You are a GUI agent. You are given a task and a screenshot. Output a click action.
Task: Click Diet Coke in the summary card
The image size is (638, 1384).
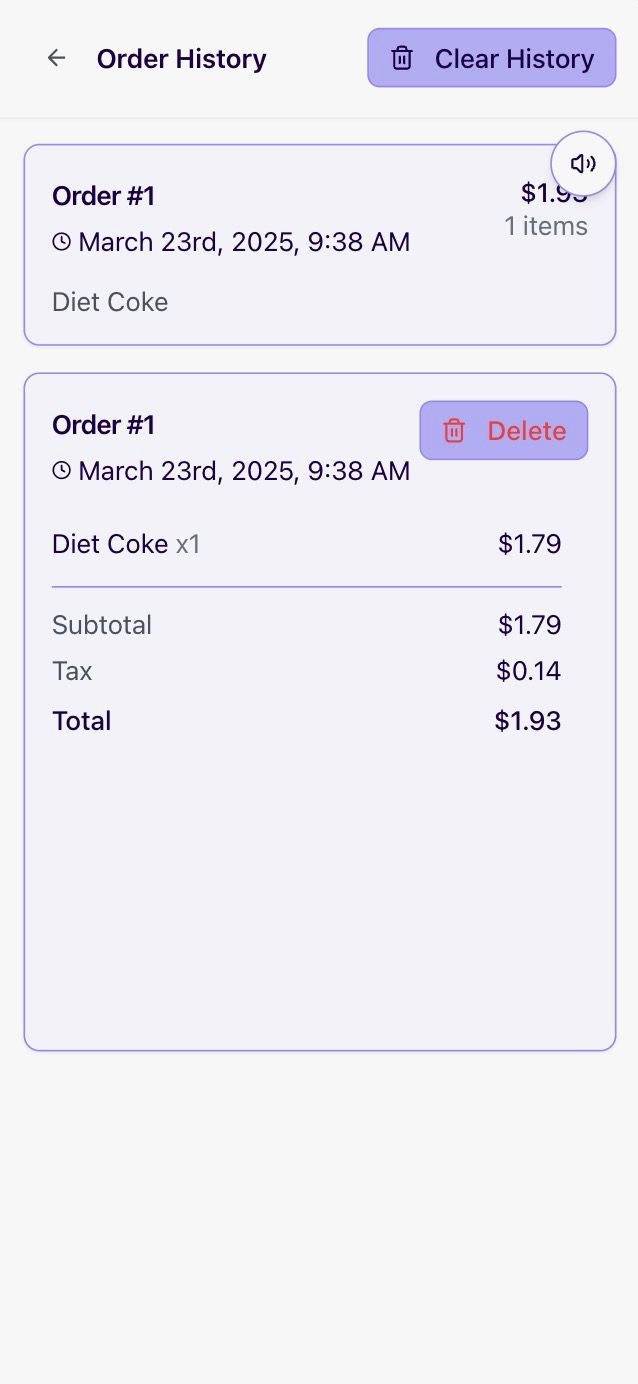point(110,302)
